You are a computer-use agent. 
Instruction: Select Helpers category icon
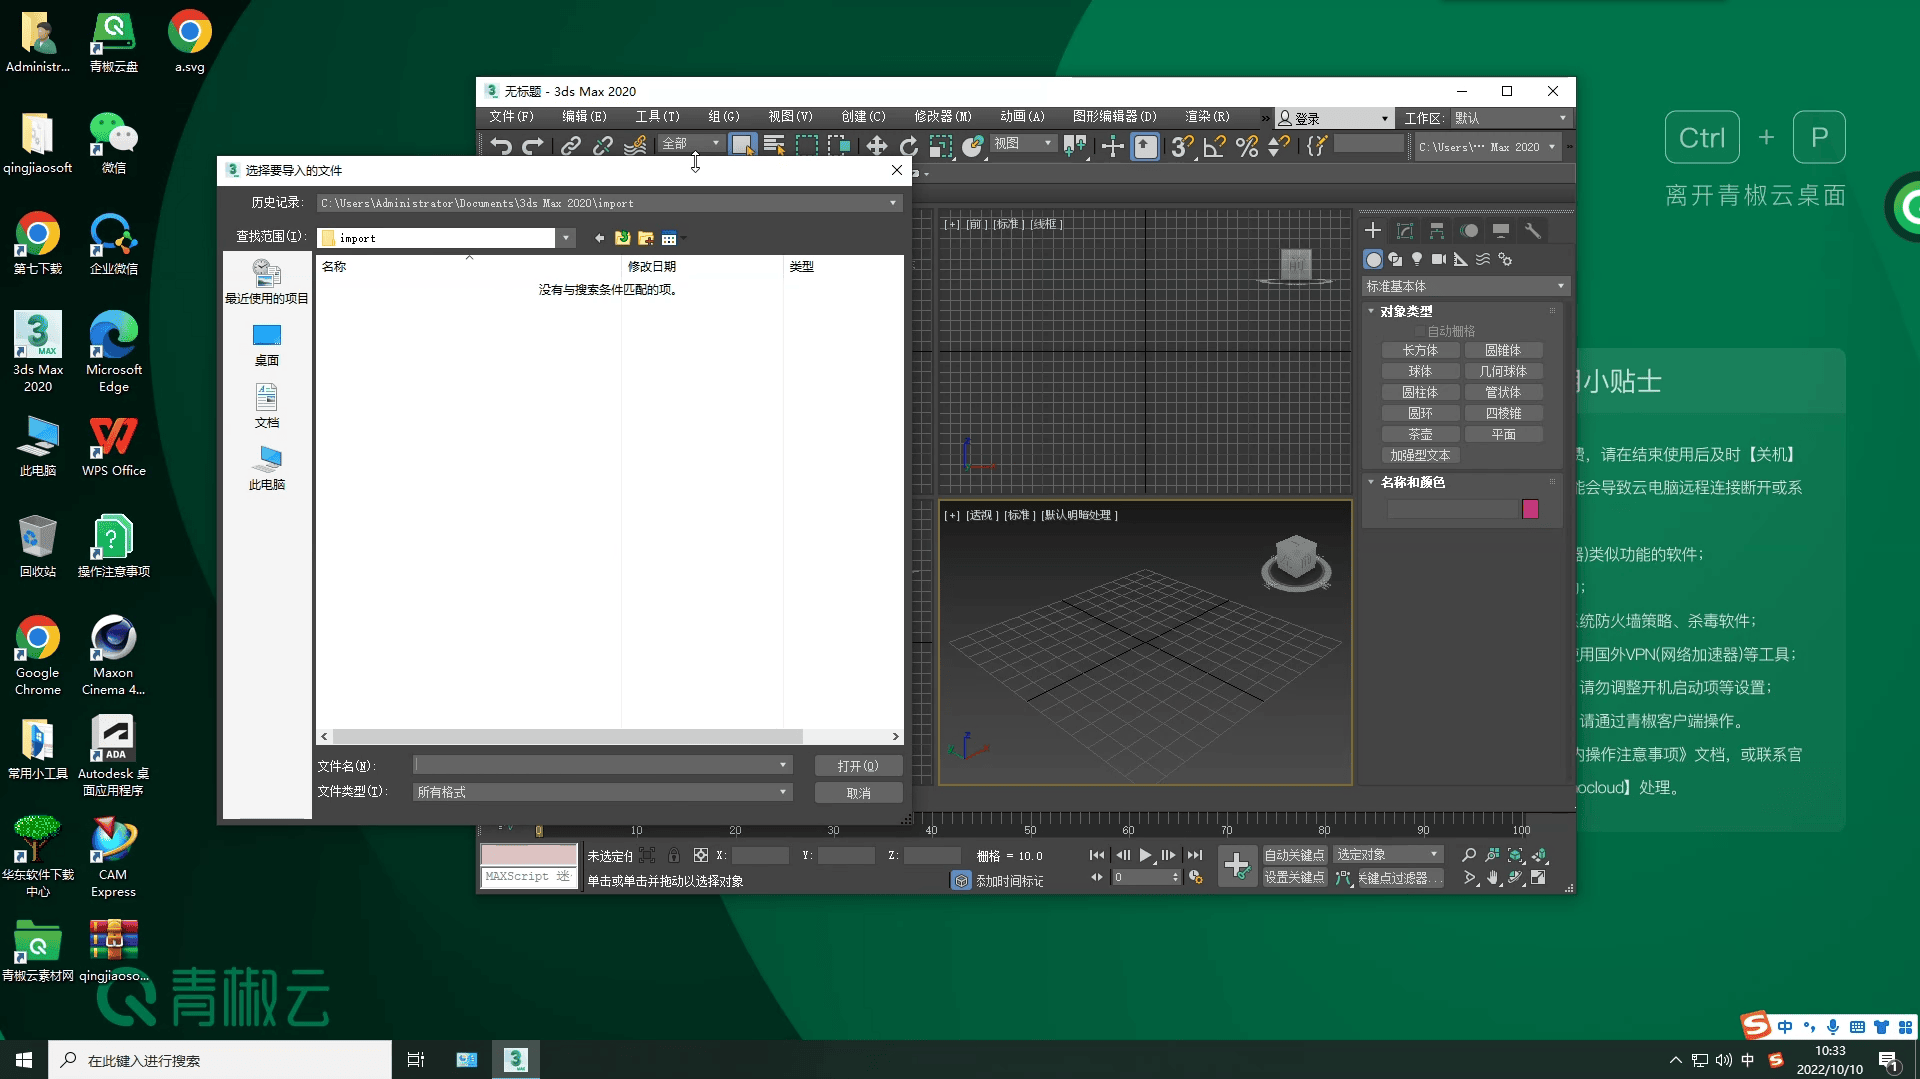click(x=1461, y=259)
